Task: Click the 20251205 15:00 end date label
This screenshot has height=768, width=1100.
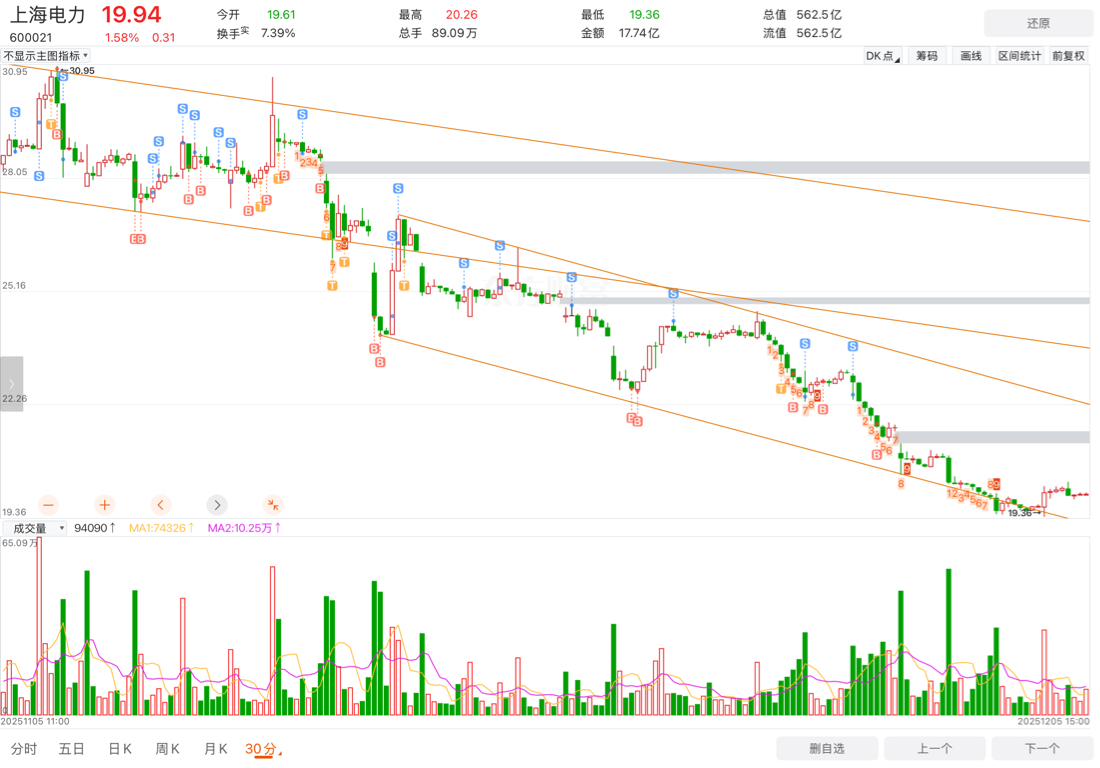Action: [x=1053, y=721]
